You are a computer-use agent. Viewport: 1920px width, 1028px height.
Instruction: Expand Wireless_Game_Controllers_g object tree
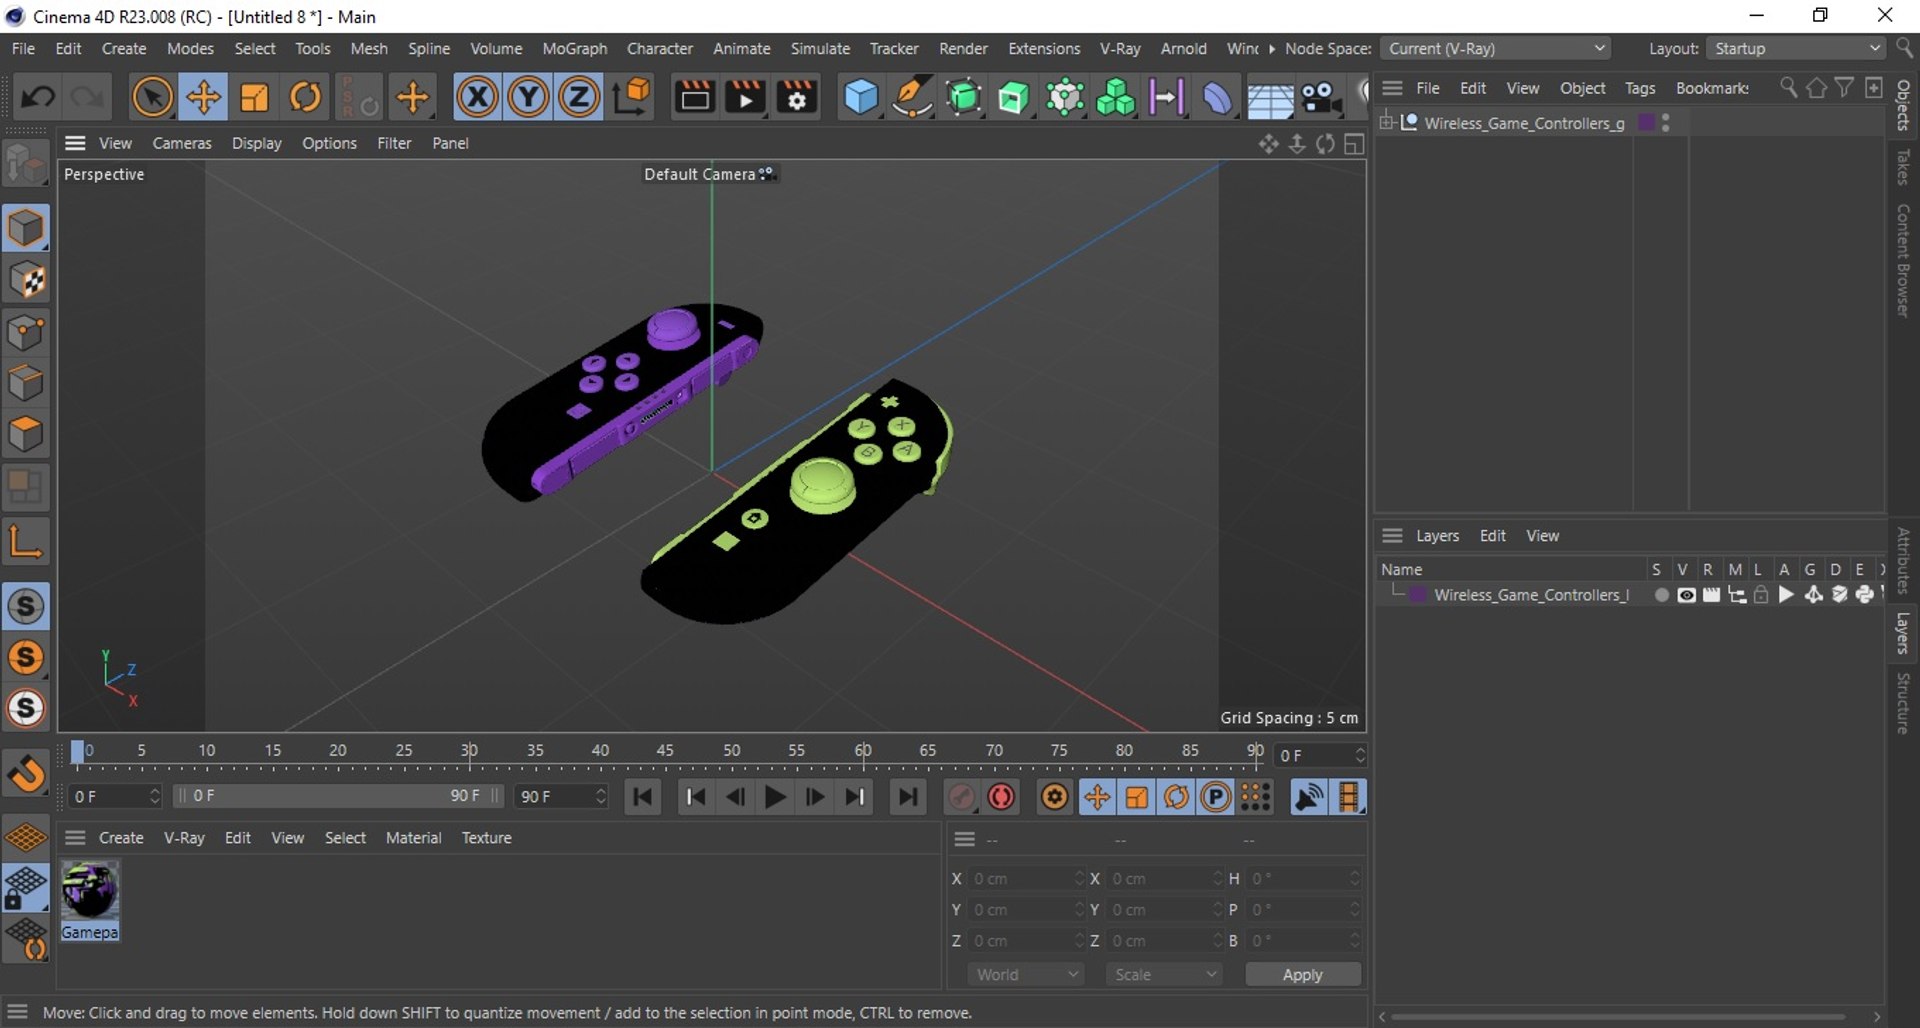click(1386, 122)
